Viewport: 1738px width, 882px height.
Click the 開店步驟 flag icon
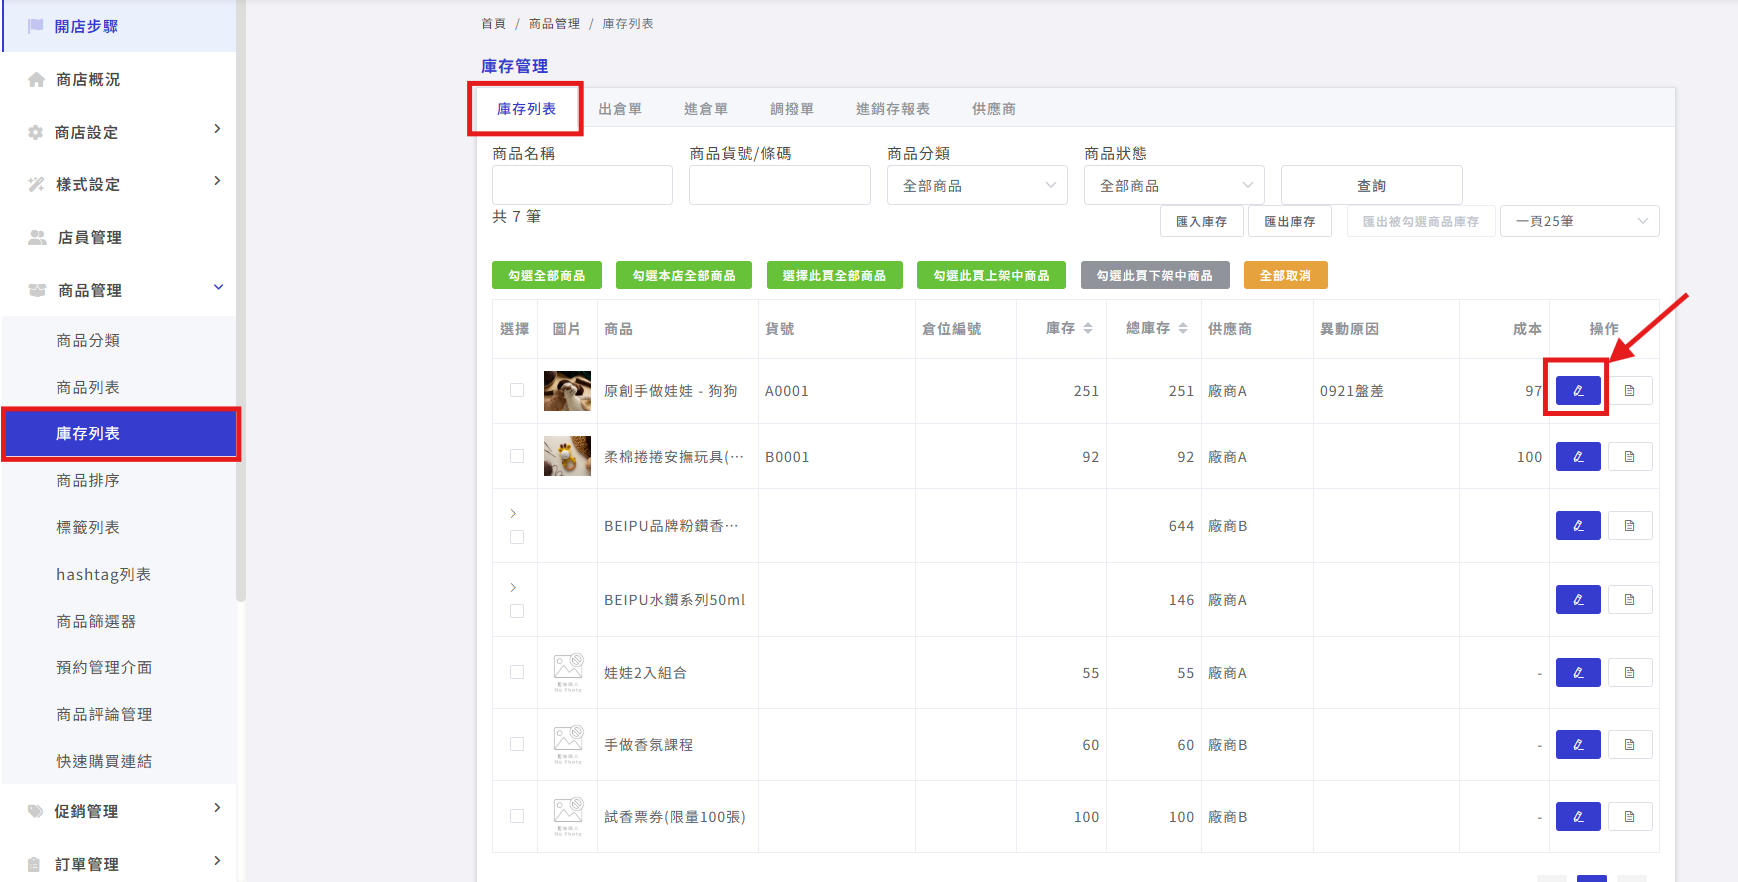(36, 26)
